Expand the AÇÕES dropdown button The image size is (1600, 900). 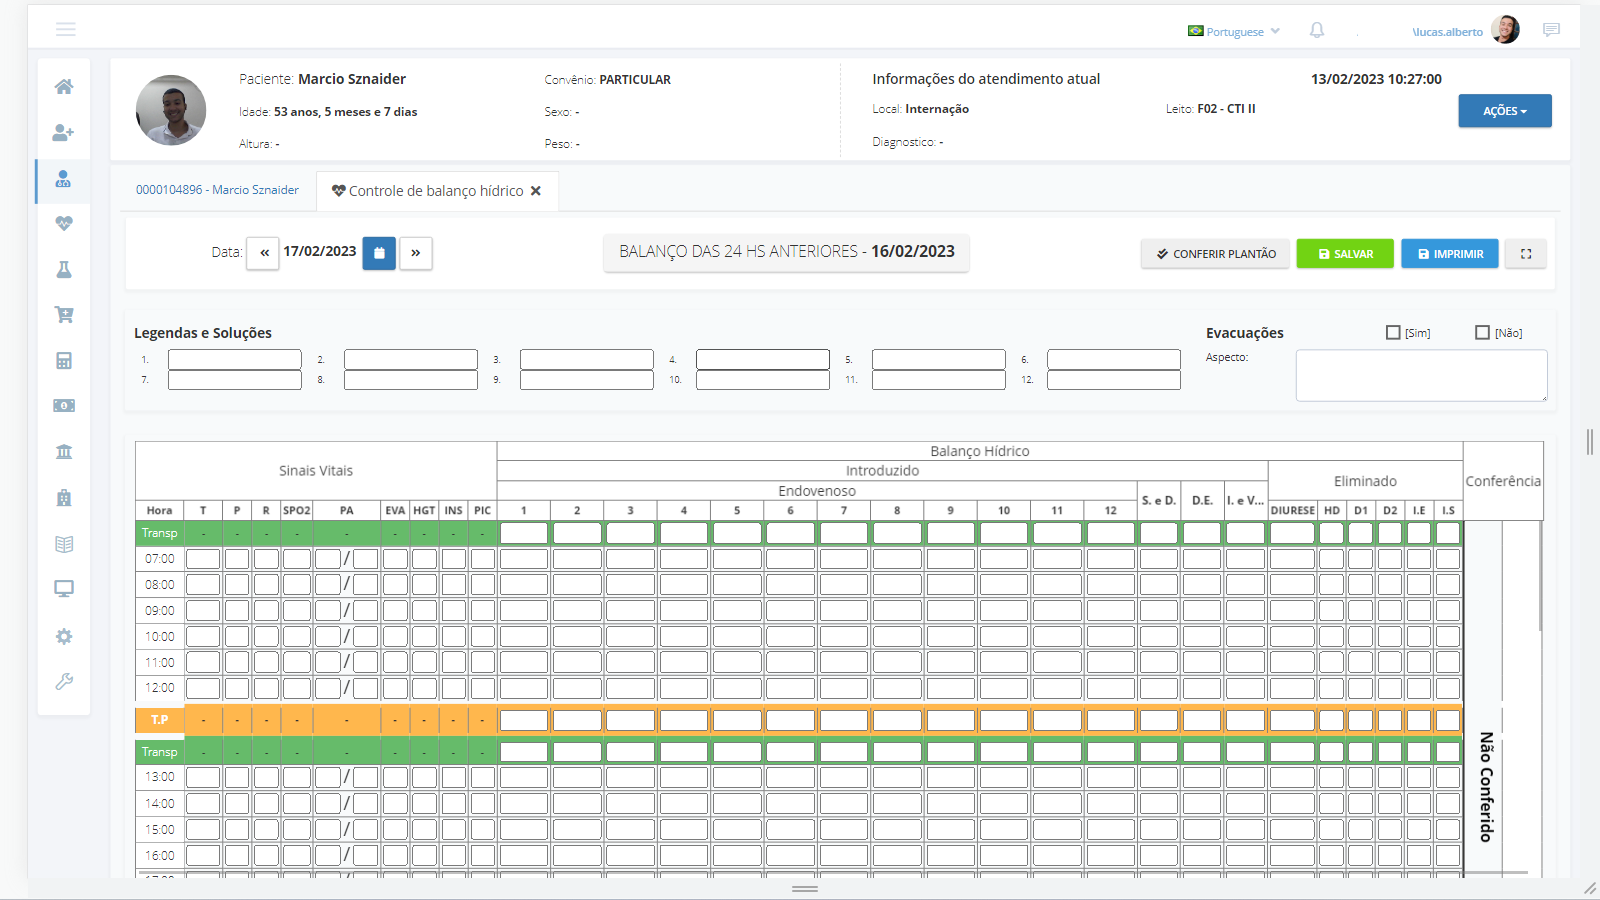point(1504,111)
